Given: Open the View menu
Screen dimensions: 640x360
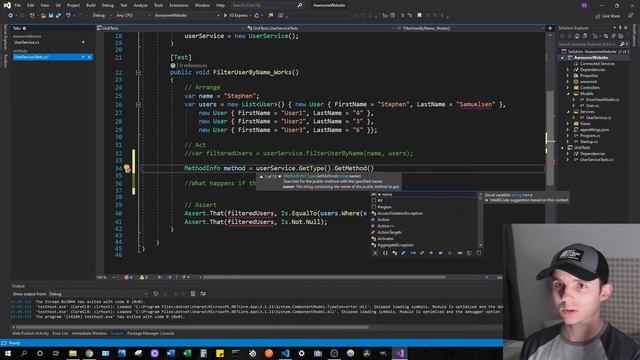Looking at the screenshot, I should coord(44,5).
